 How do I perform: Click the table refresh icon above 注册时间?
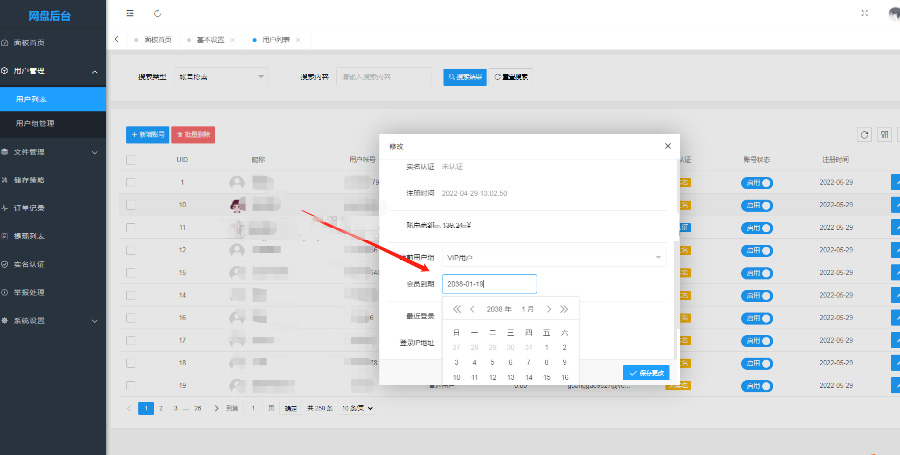[864, 135]
